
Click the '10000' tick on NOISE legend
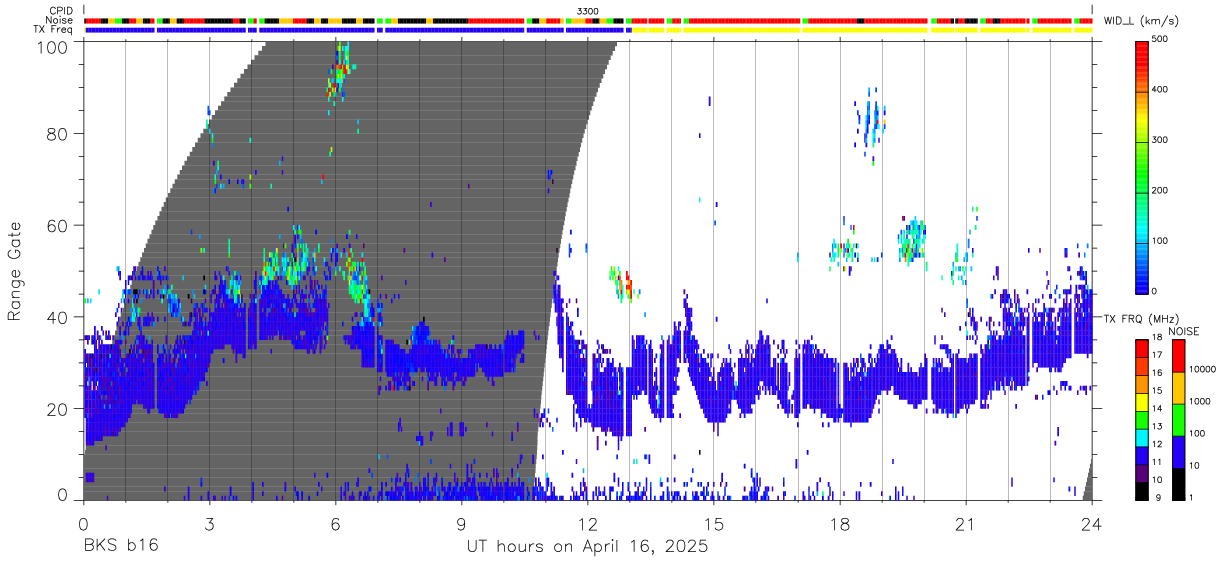tap(1205, 370)
